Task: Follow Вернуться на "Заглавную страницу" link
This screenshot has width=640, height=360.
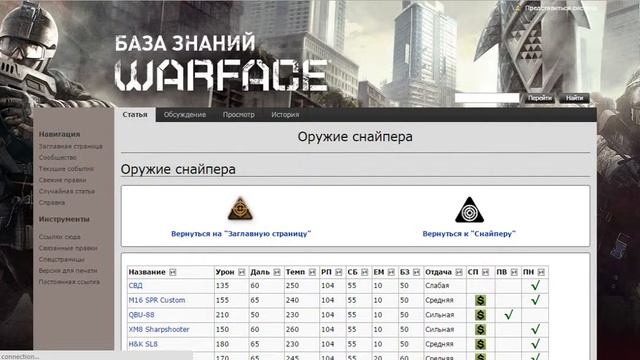Action: coord(241,234)
